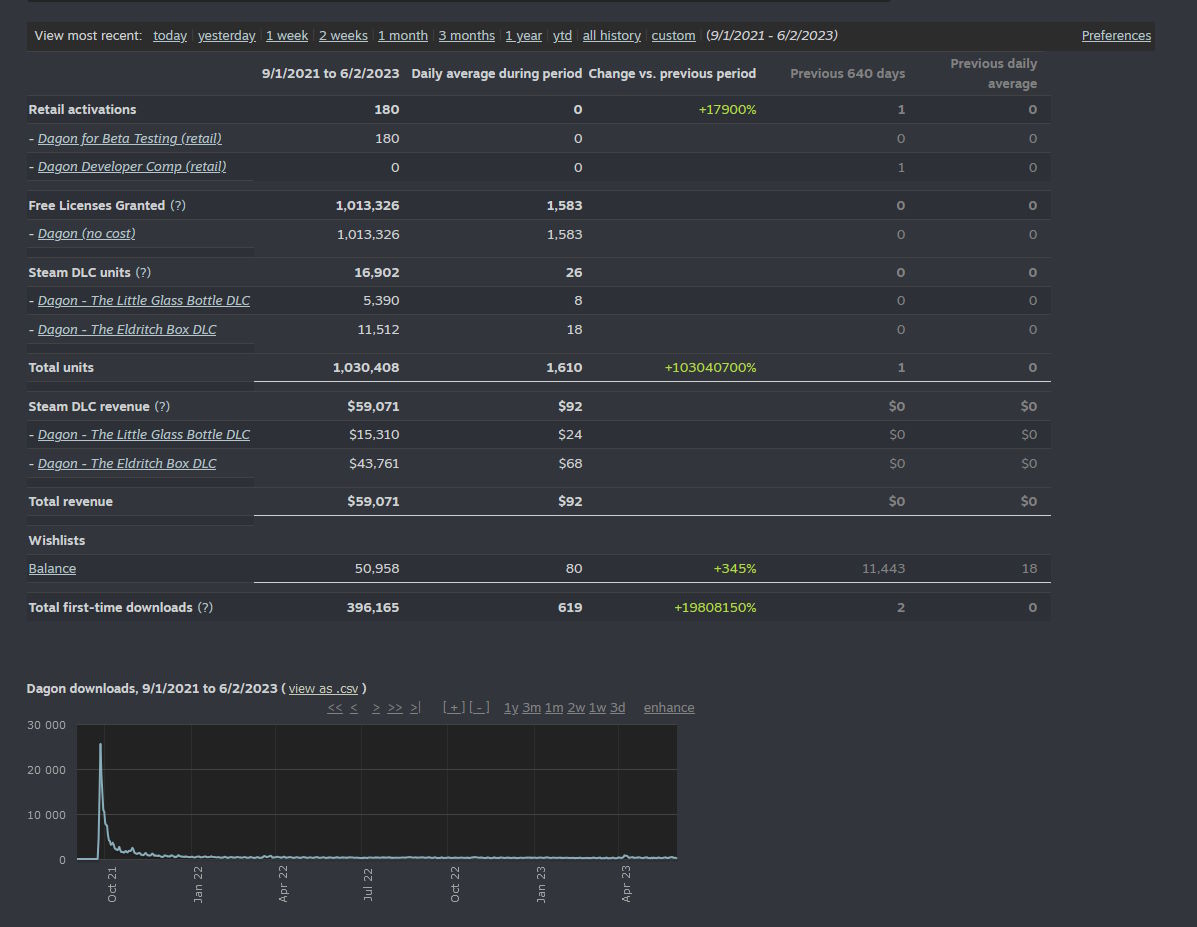Click the '396,165' first-time downloads value
The image size is (1197, 927).
click(x=373, y=608)
